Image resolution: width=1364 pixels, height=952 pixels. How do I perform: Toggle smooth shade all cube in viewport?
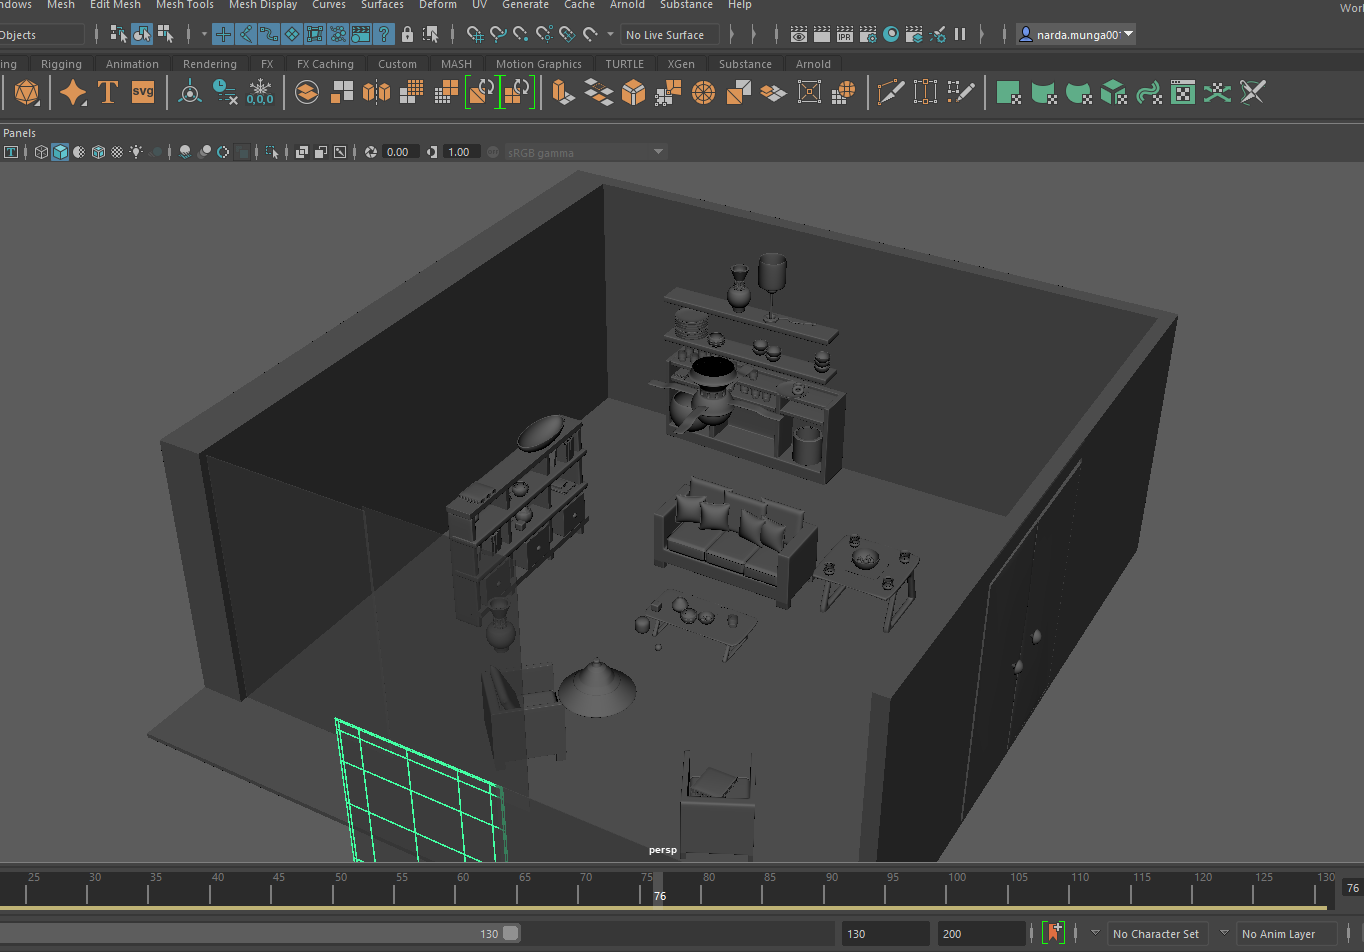pos(60,152)
